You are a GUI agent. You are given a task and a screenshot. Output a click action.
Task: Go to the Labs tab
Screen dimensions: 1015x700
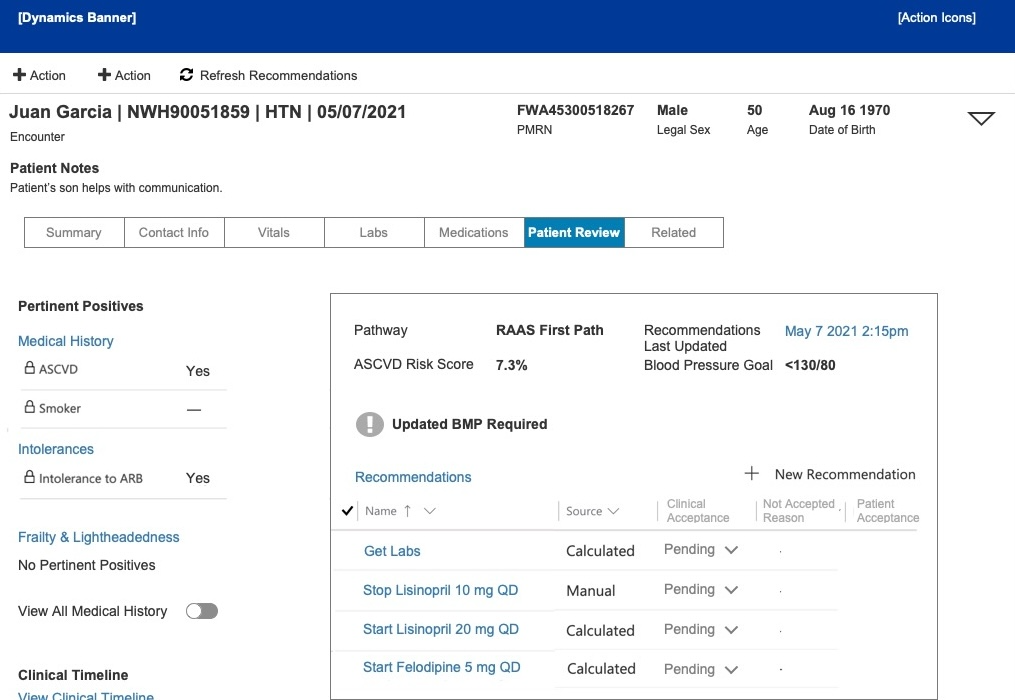coord(374,232)
